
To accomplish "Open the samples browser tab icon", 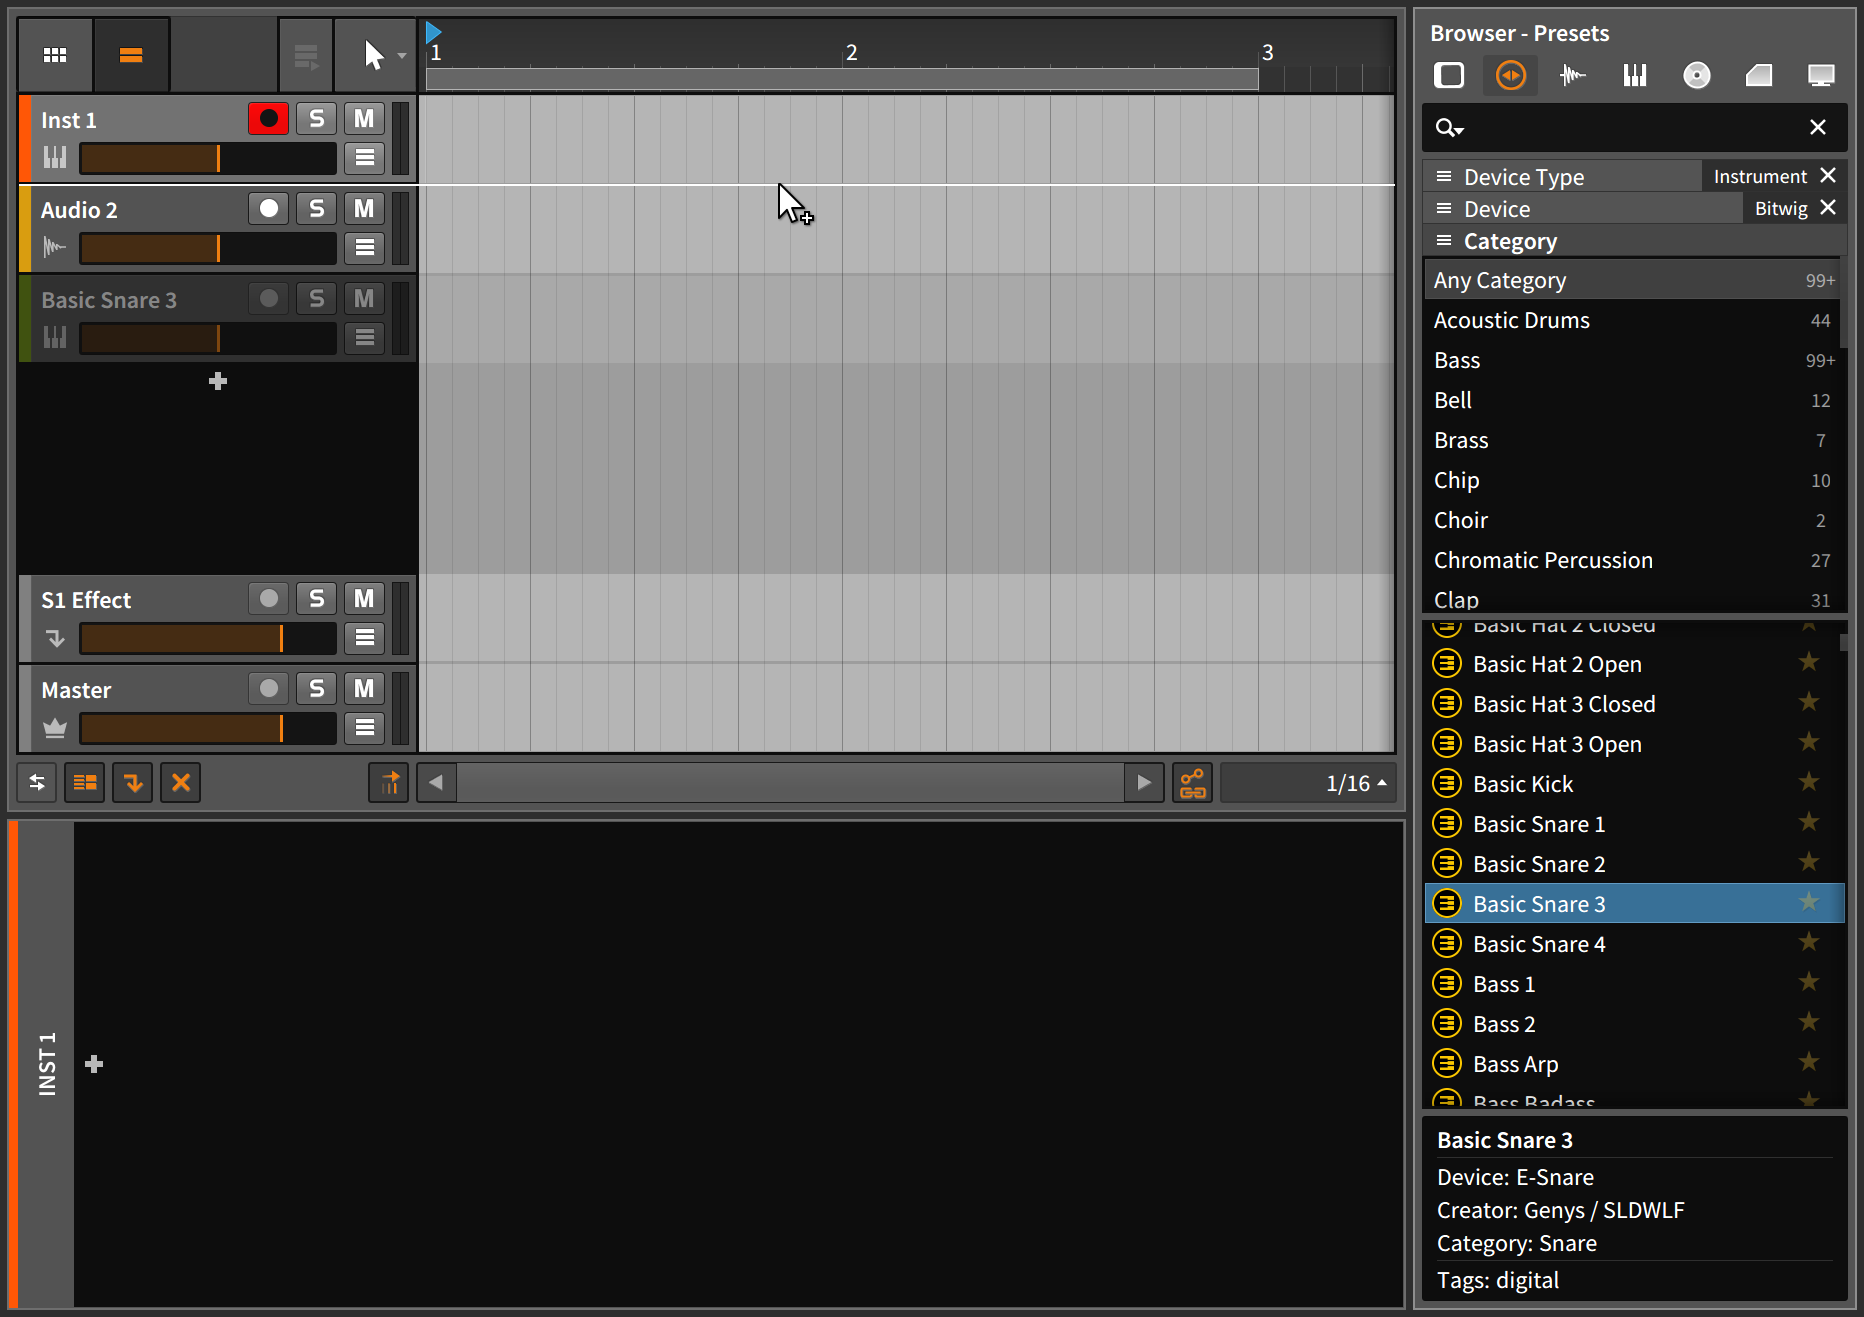I will point(1572,76).
